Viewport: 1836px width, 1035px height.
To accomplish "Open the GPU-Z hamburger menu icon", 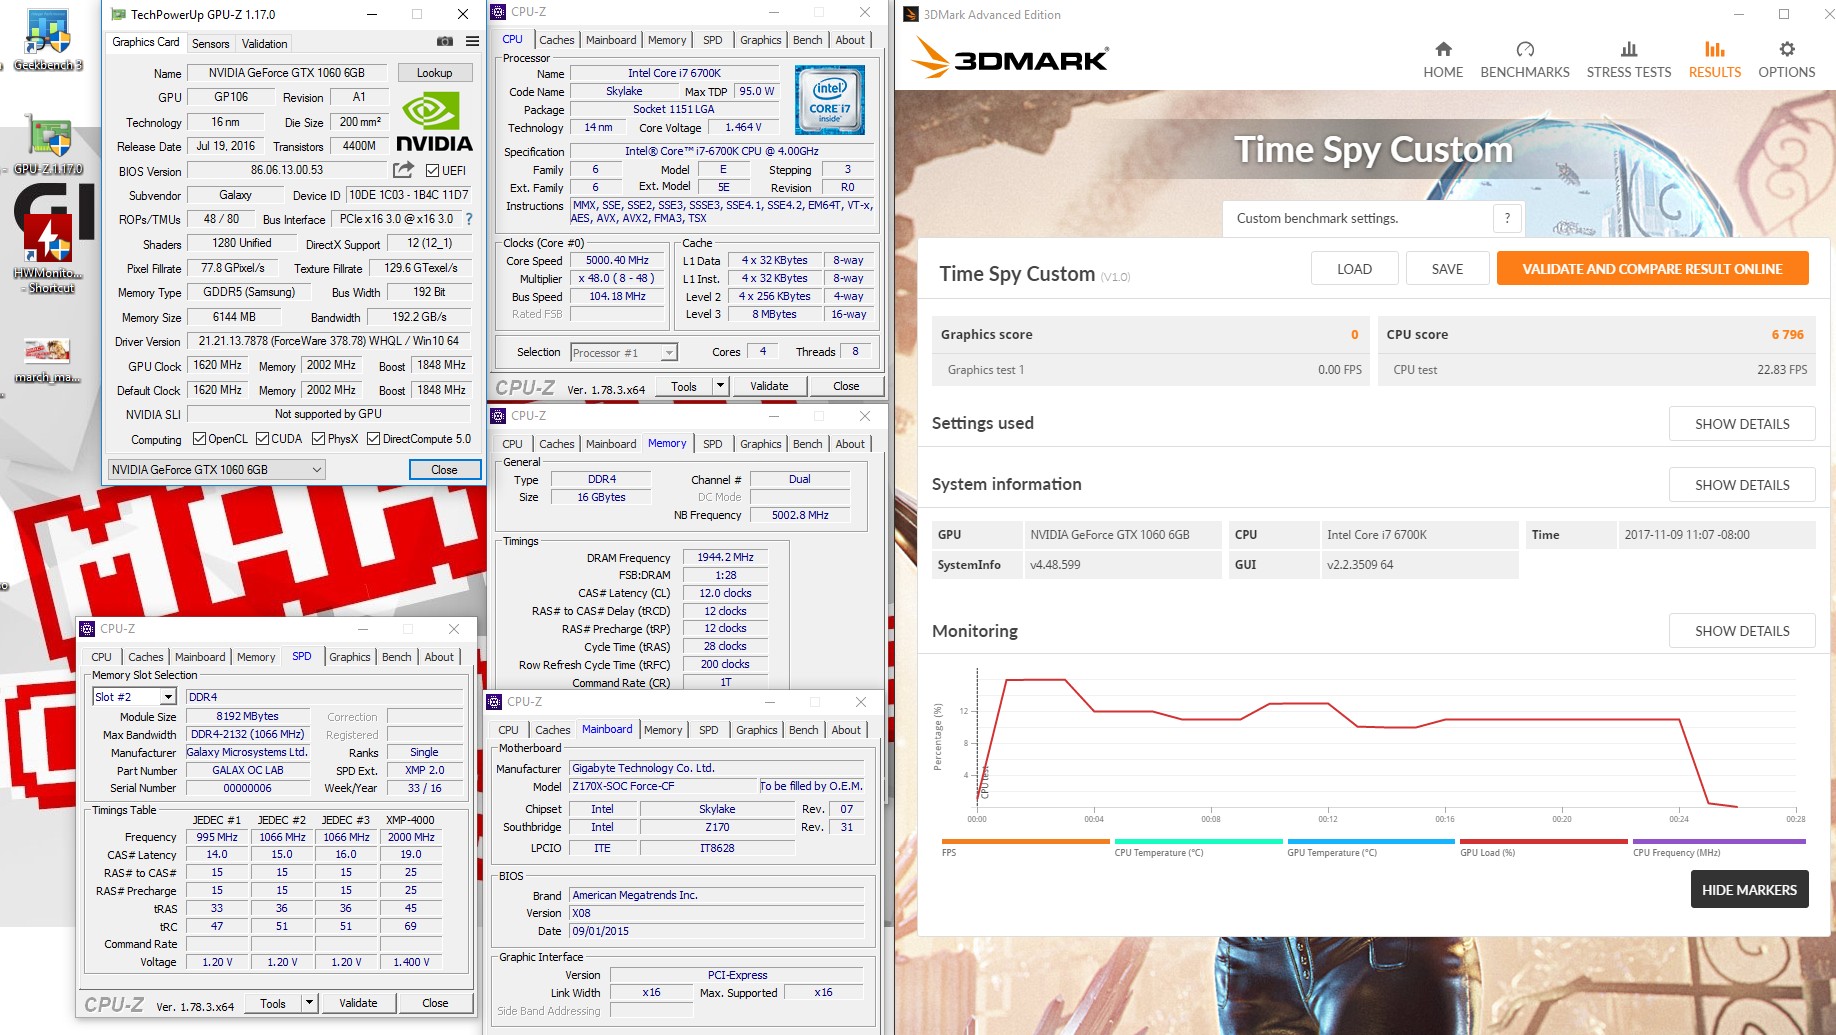I will (472, 42).
